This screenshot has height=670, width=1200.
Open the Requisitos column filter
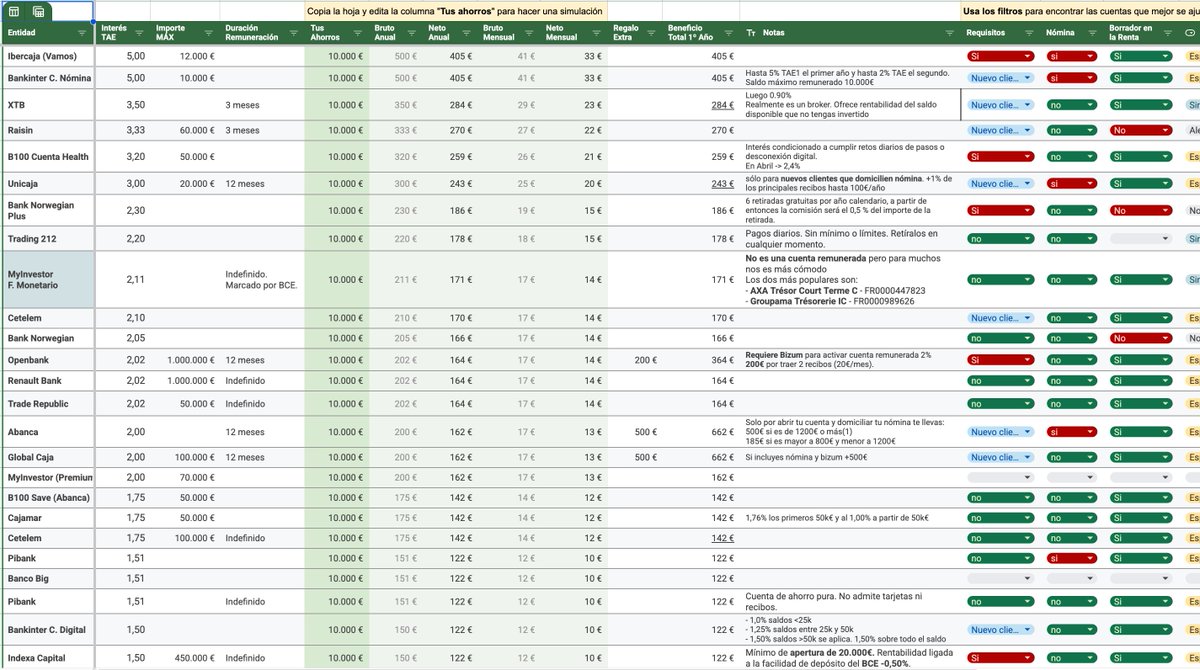point(1029,33)
